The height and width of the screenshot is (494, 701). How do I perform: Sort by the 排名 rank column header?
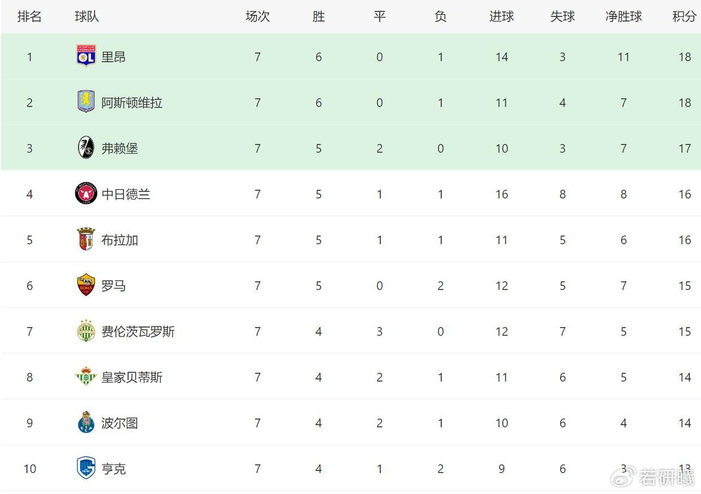point(30,17)
